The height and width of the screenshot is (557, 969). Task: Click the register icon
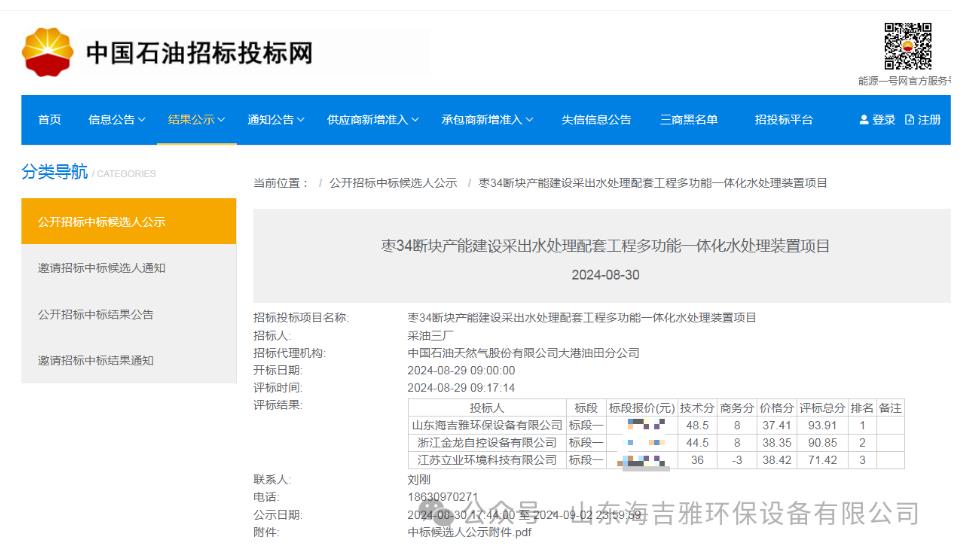pyautogui.click(x=910, y=120)
